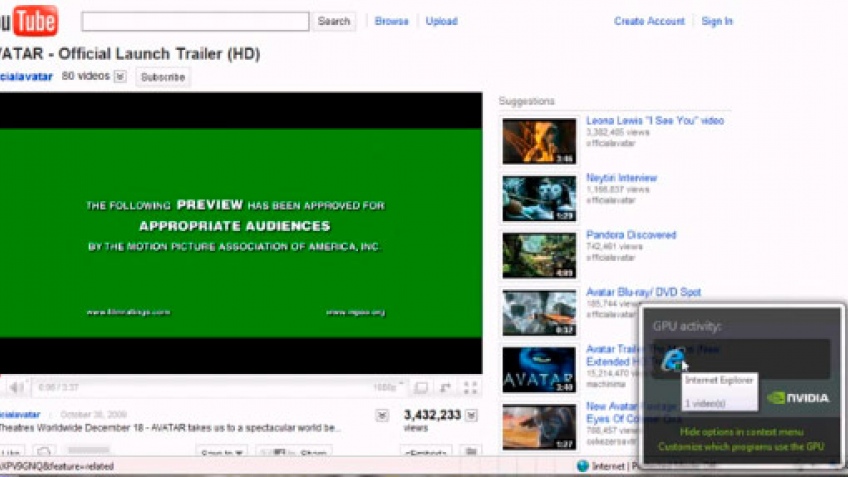Mute the video with the speaker icon
Screen dimensions: 848x477
pos(17,387)
